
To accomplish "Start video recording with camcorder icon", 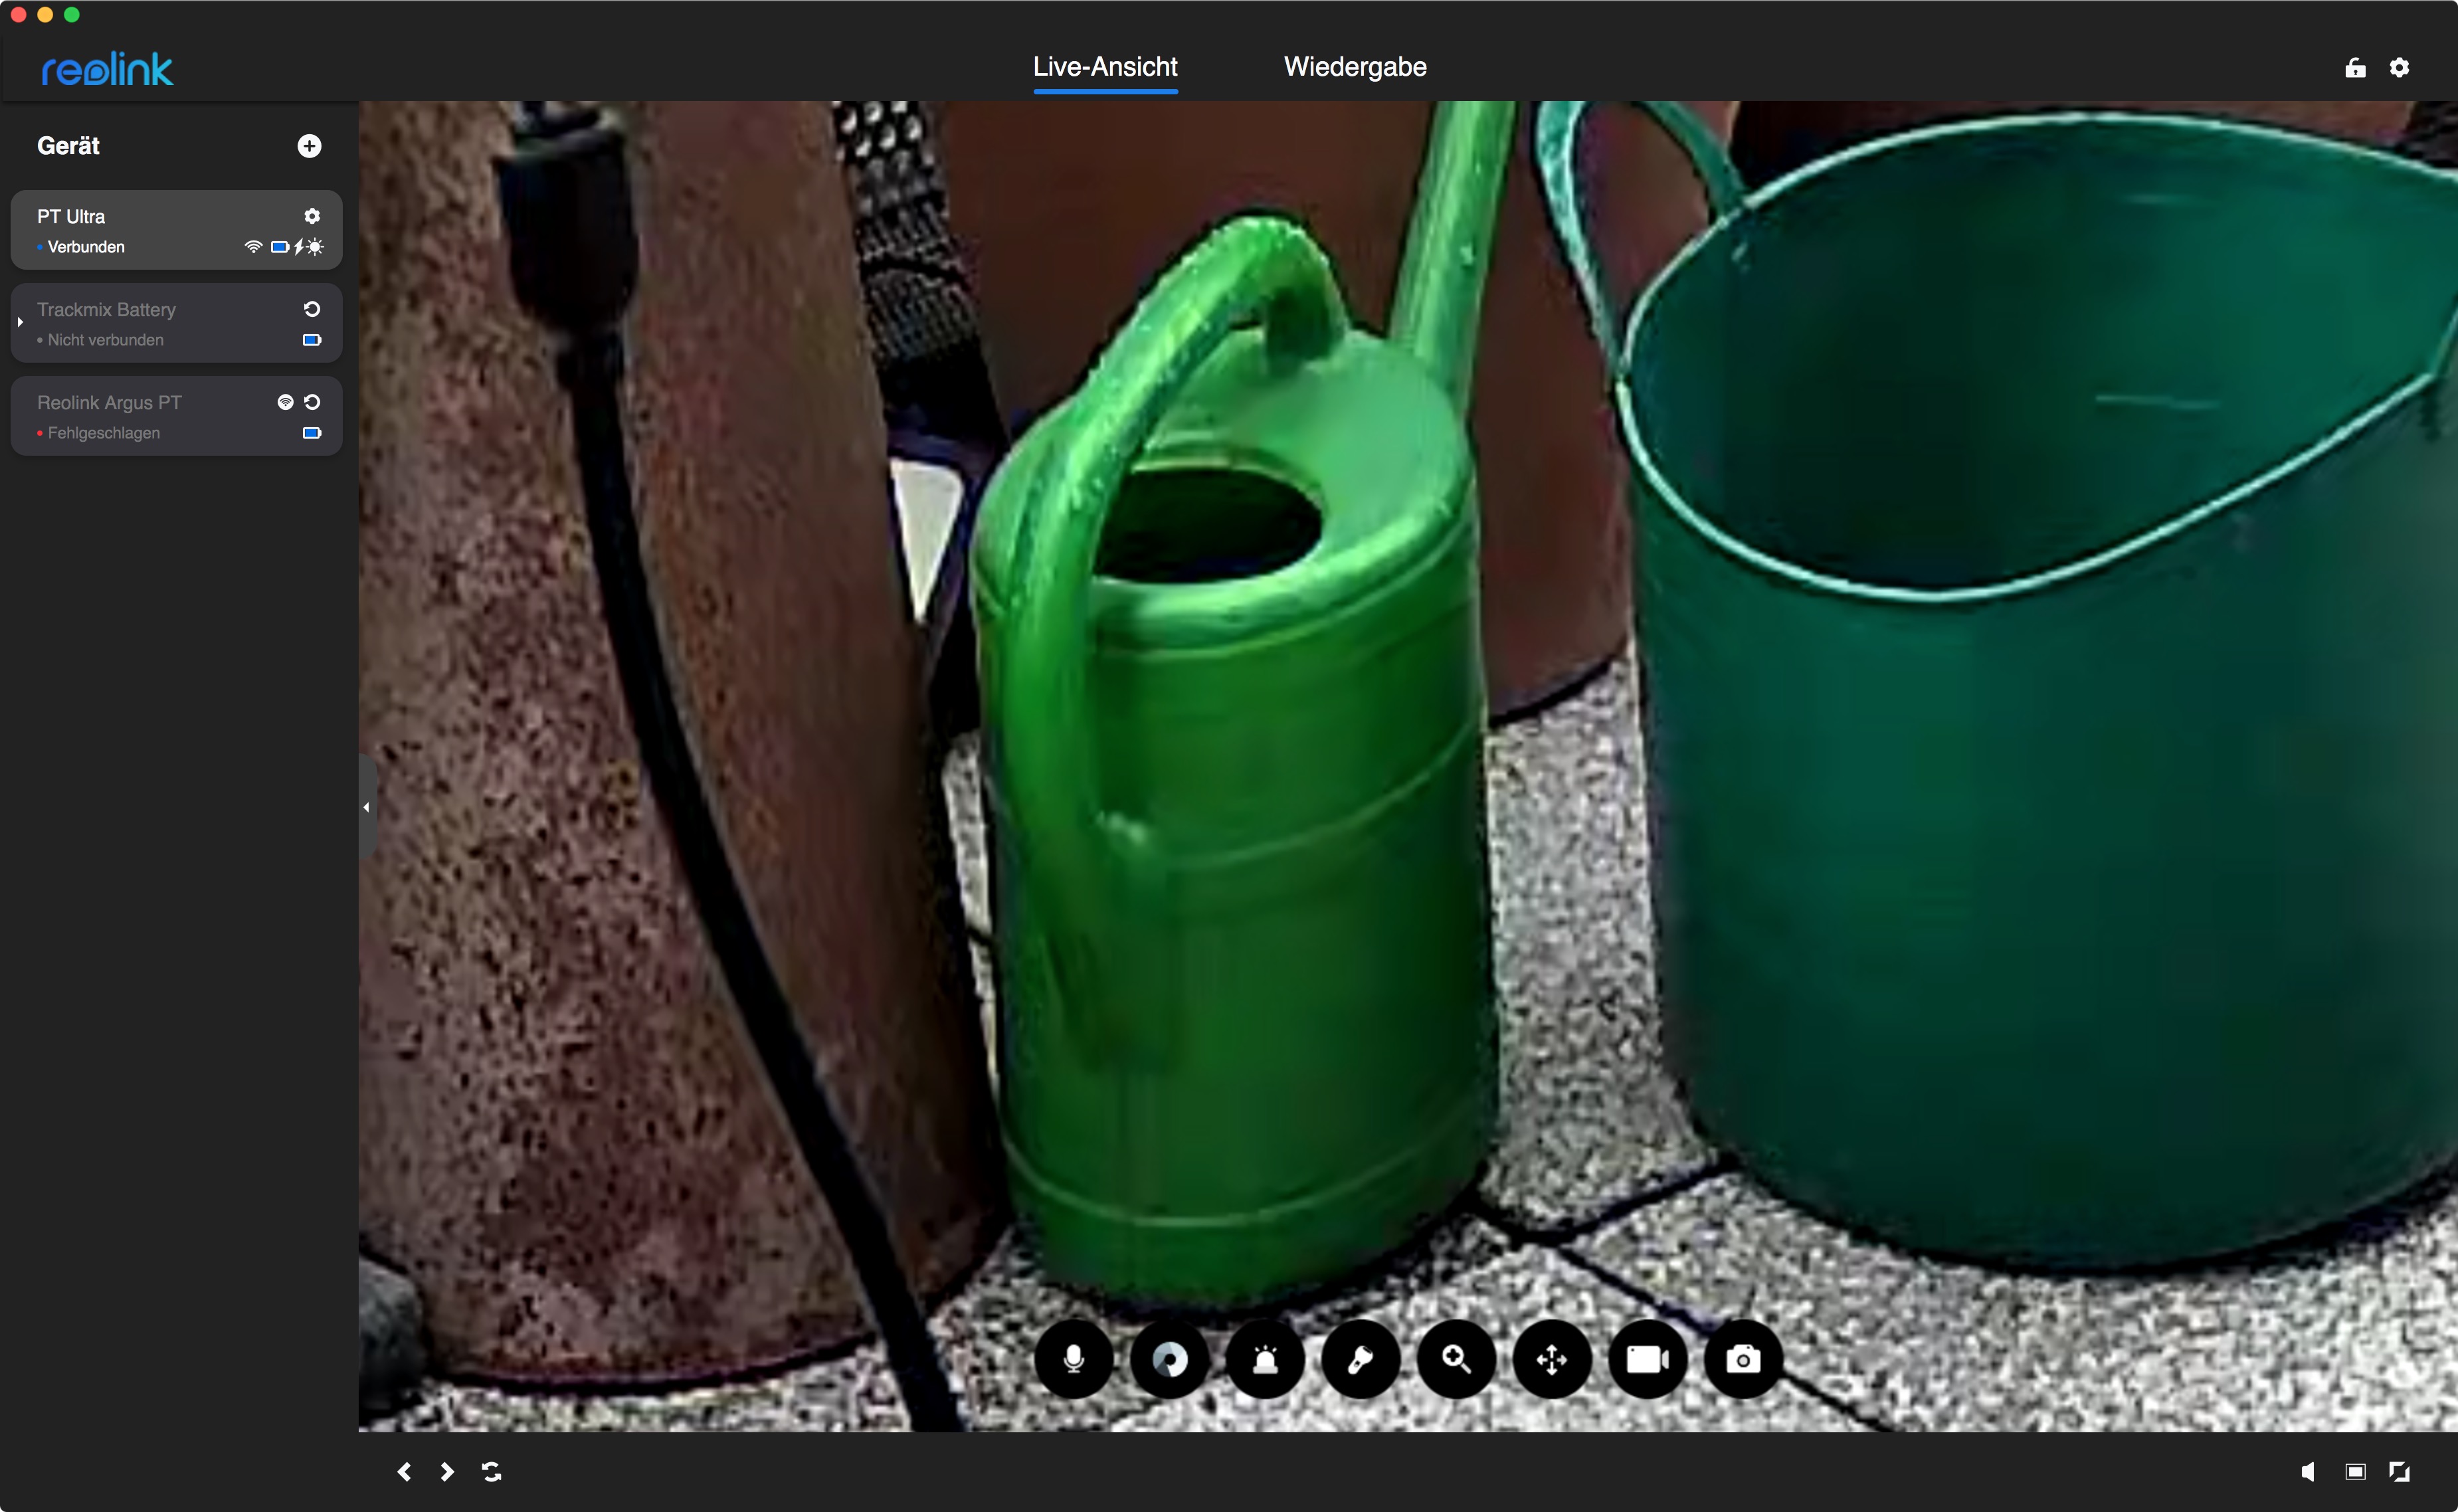I will (x=1647, y=1359).
